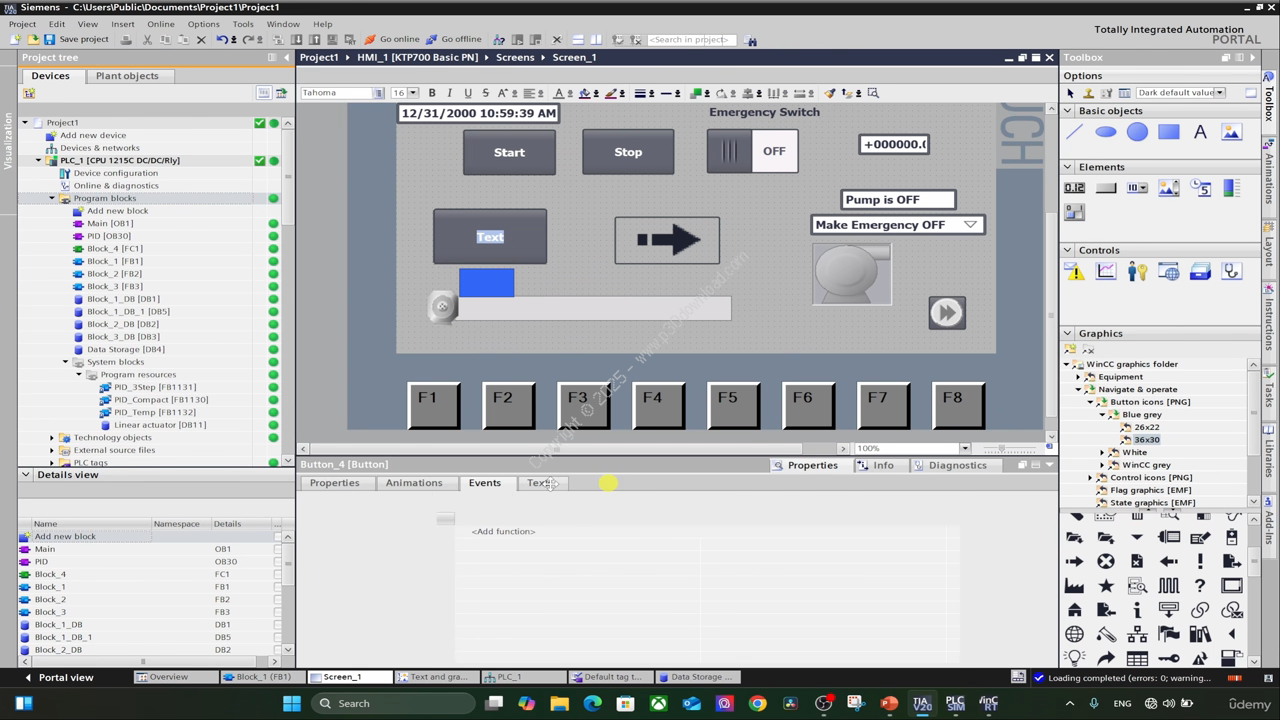The height and width of the screenshot is (720, 1280).
Task: Open File Explorer from the taskbar
Action: (x=559, y=703)
